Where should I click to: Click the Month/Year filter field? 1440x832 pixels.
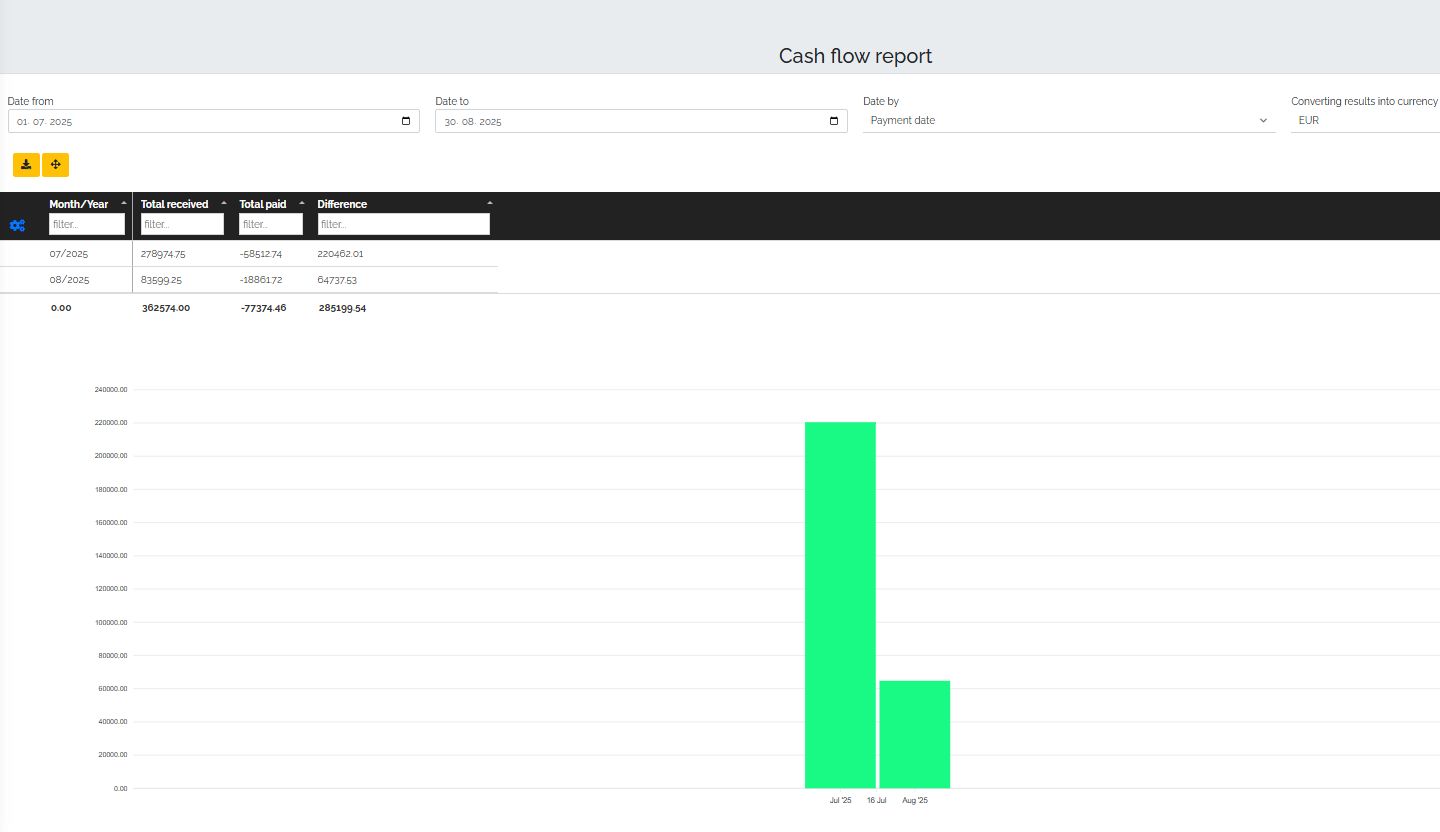coord(87,225)
